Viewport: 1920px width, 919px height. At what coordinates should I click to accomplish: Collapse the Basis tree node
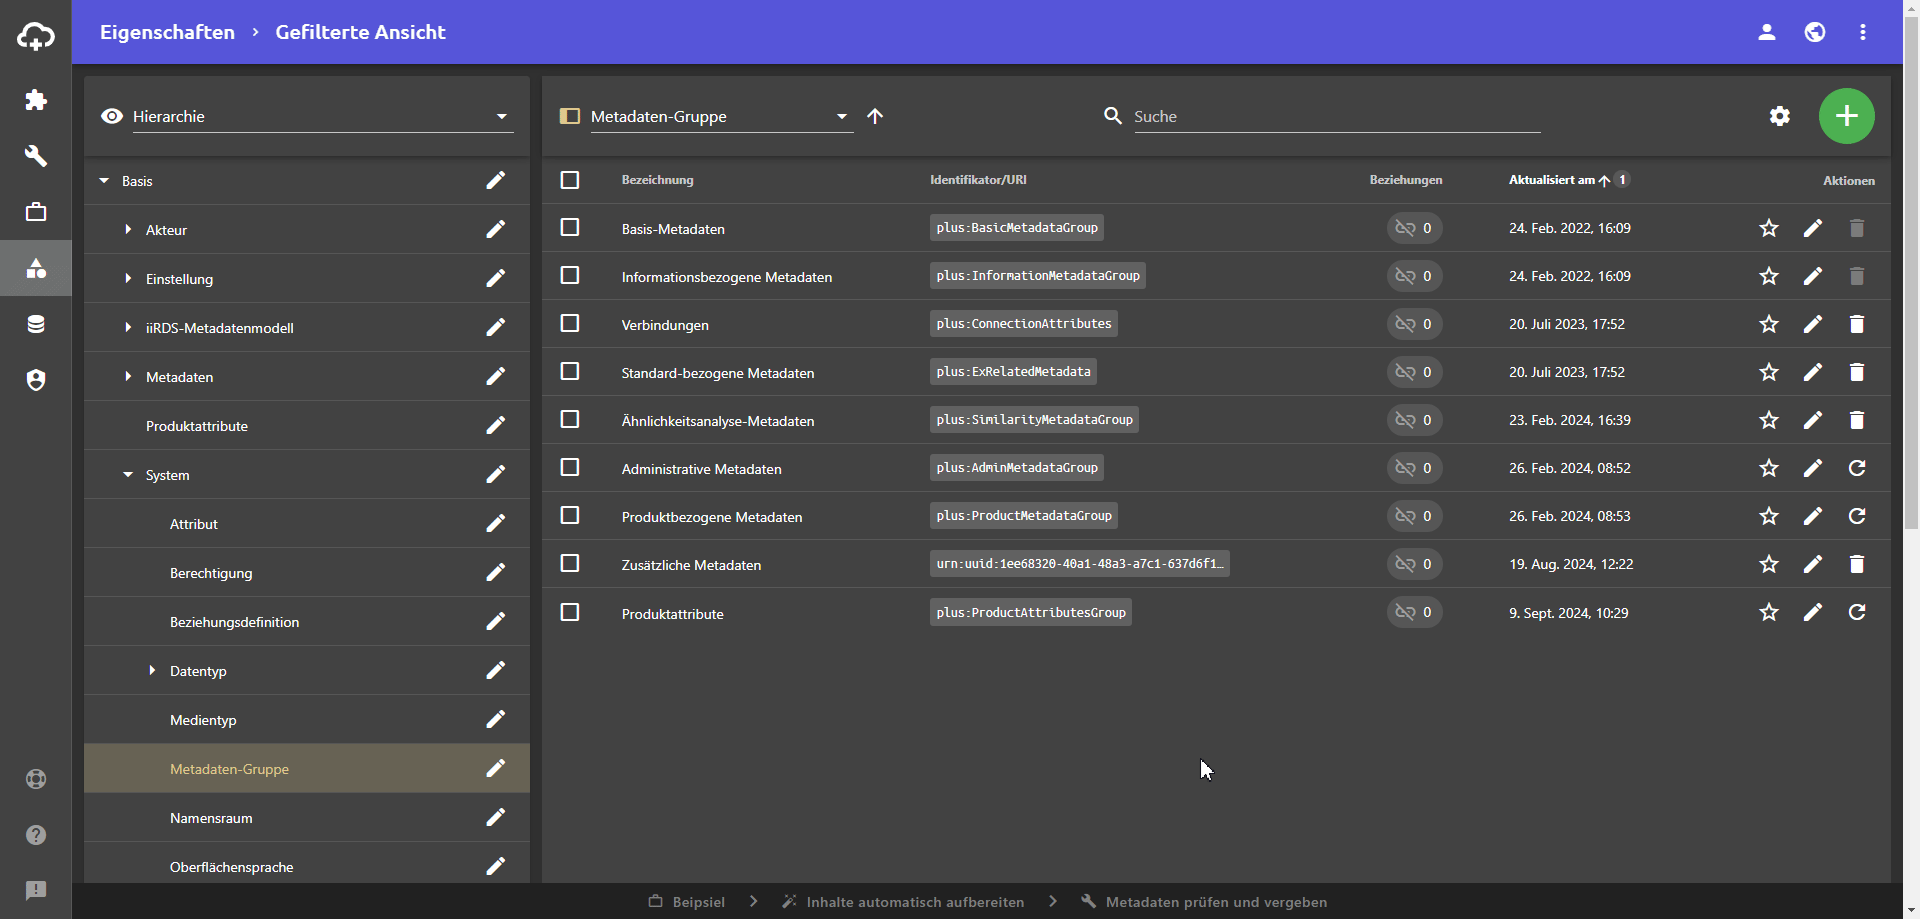(104, 181)
